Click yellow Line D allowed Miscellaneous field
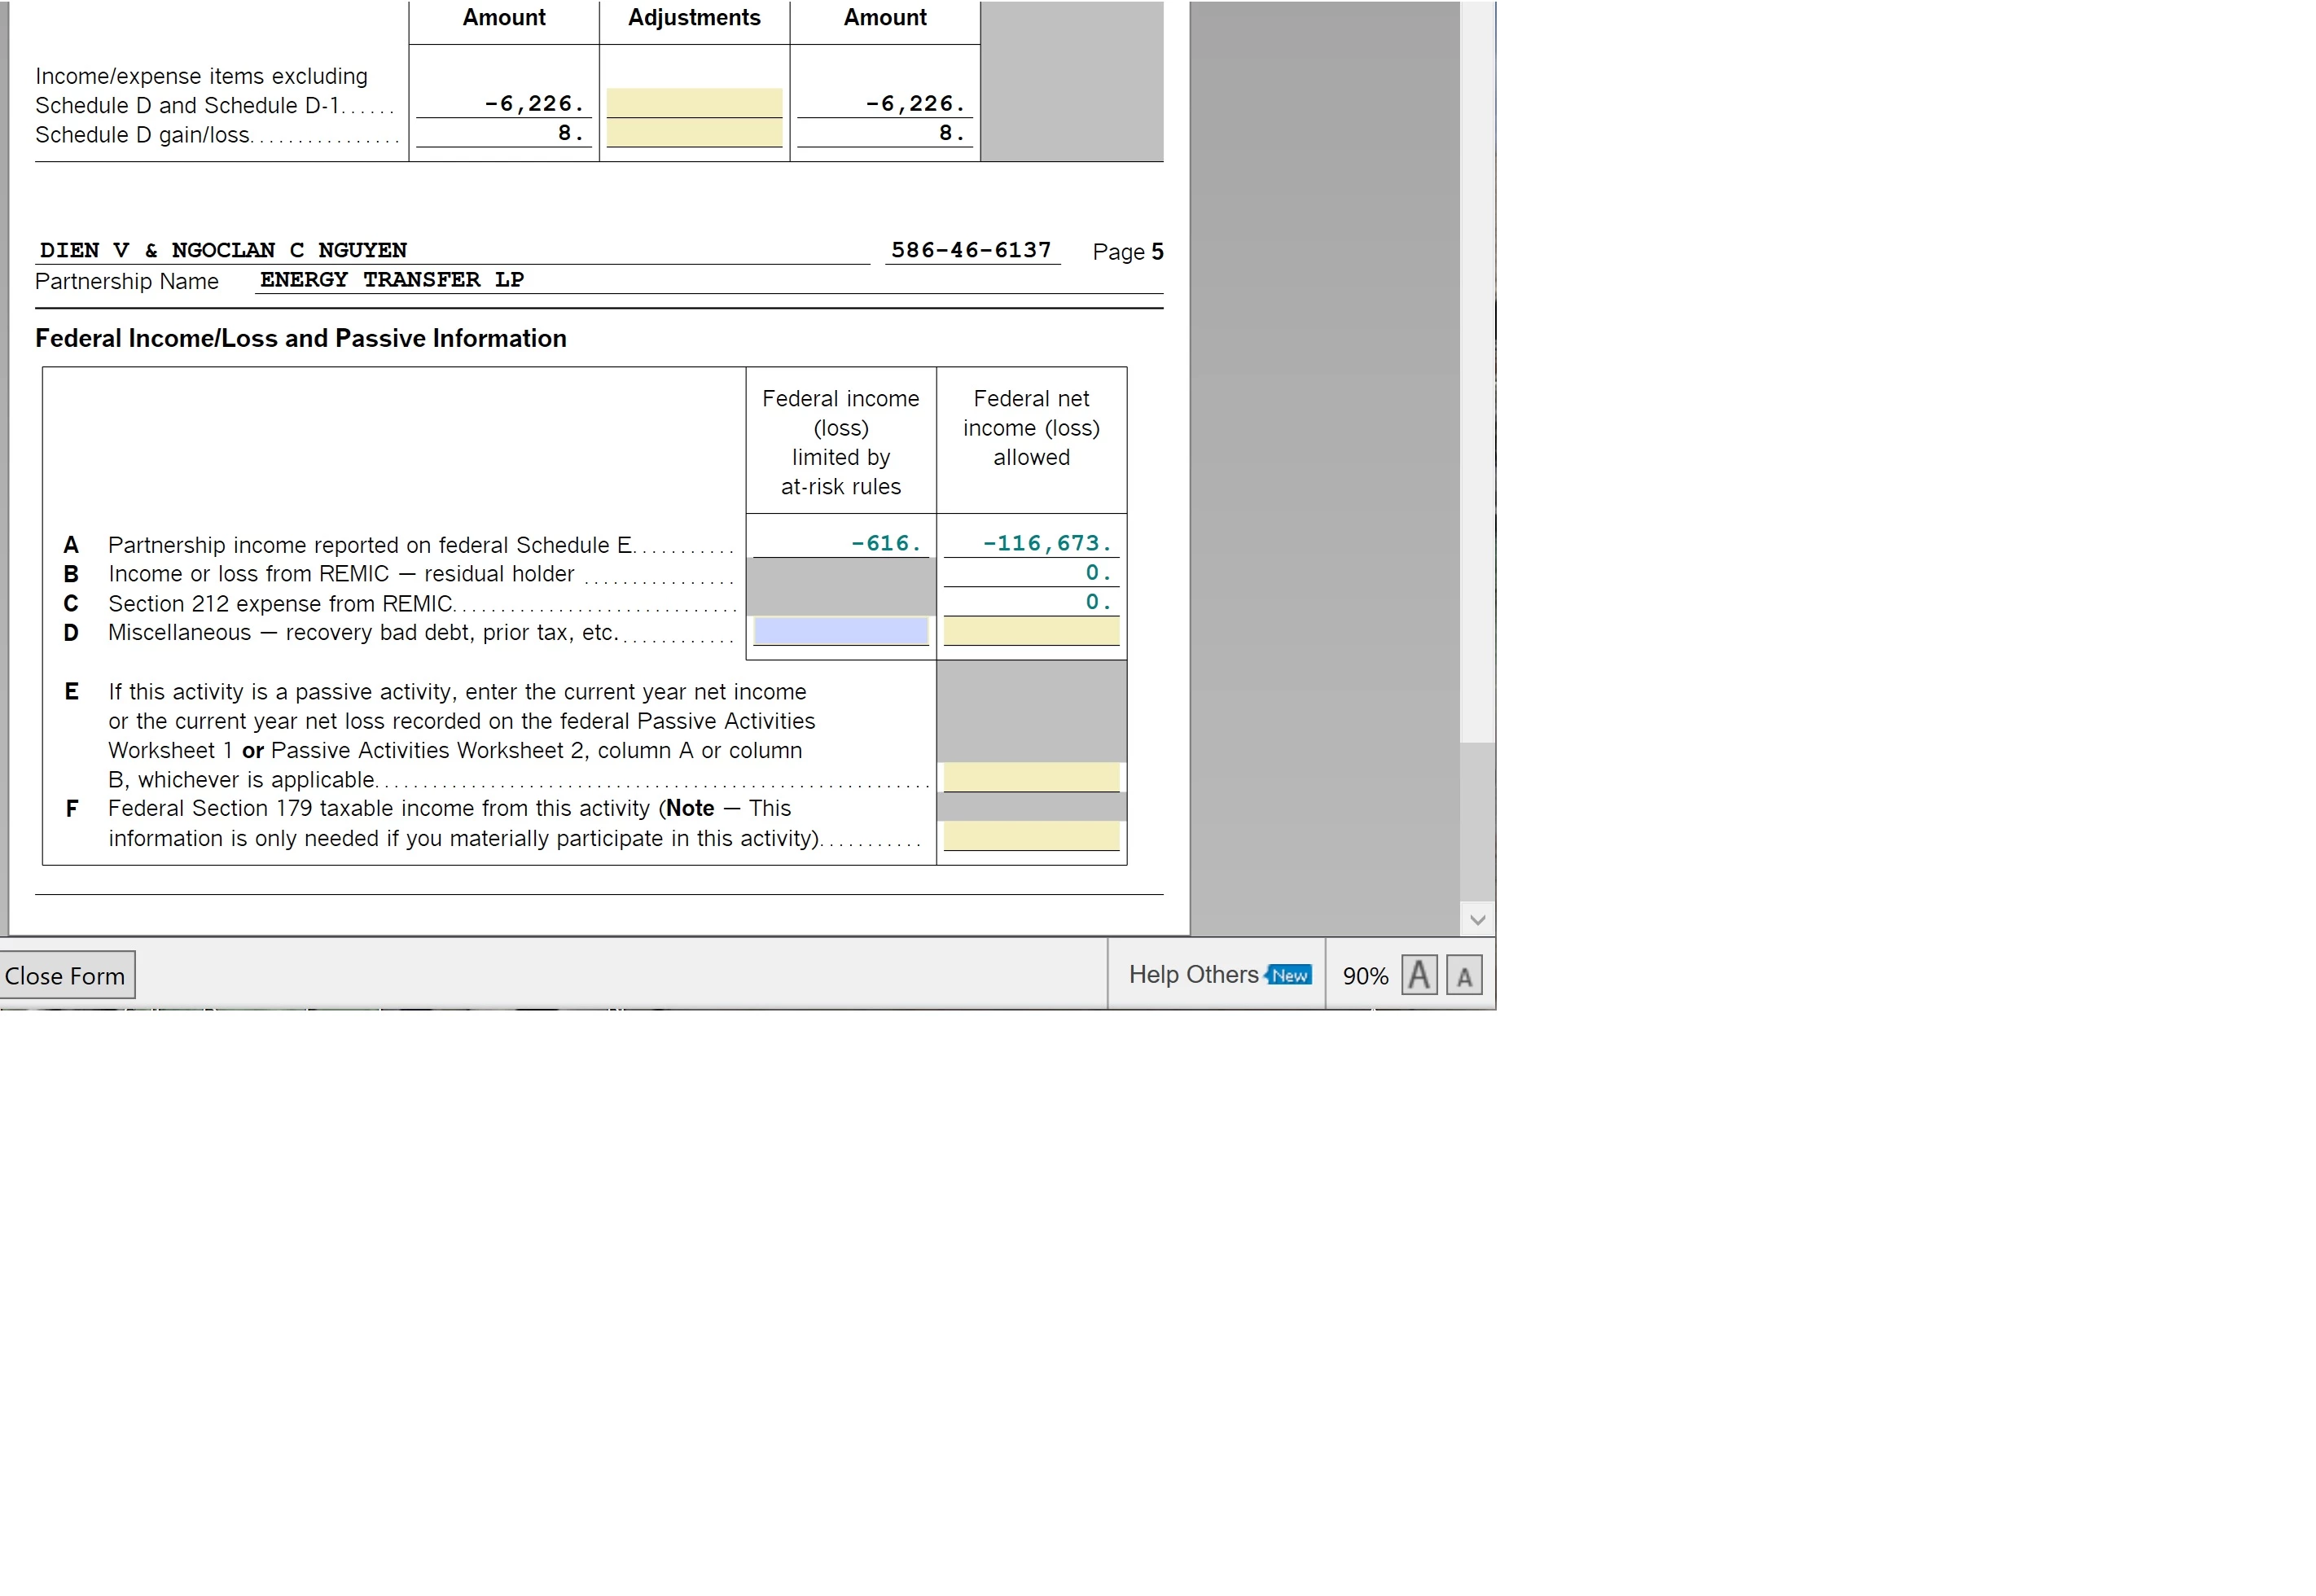 [x=1030, y=631]
